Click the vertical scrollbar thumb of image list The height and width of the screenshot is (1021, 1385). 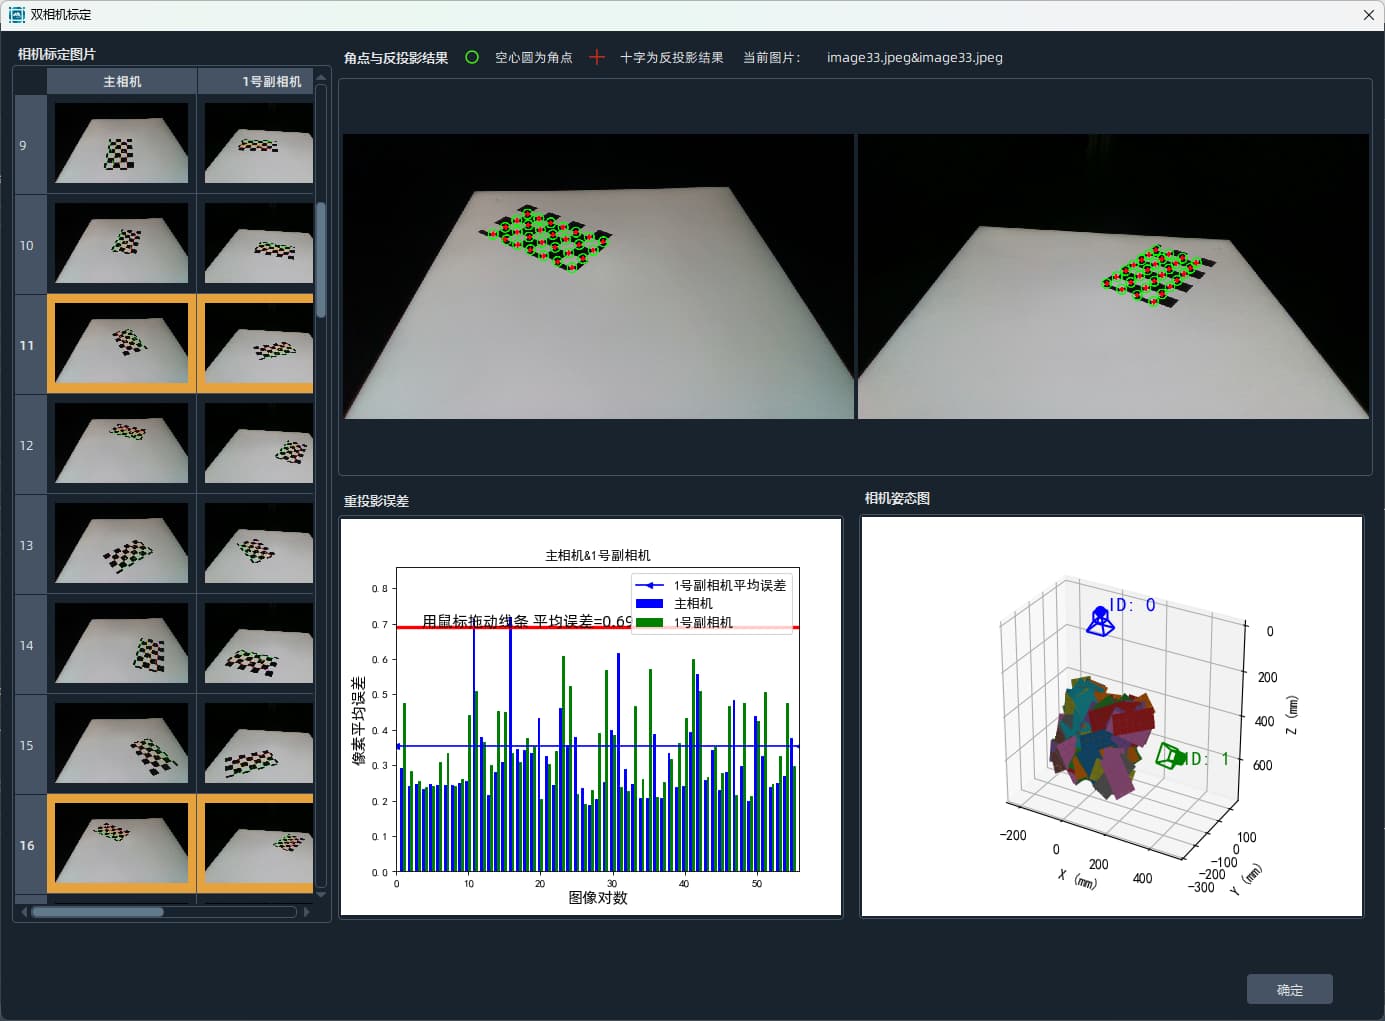click(321, 260)
